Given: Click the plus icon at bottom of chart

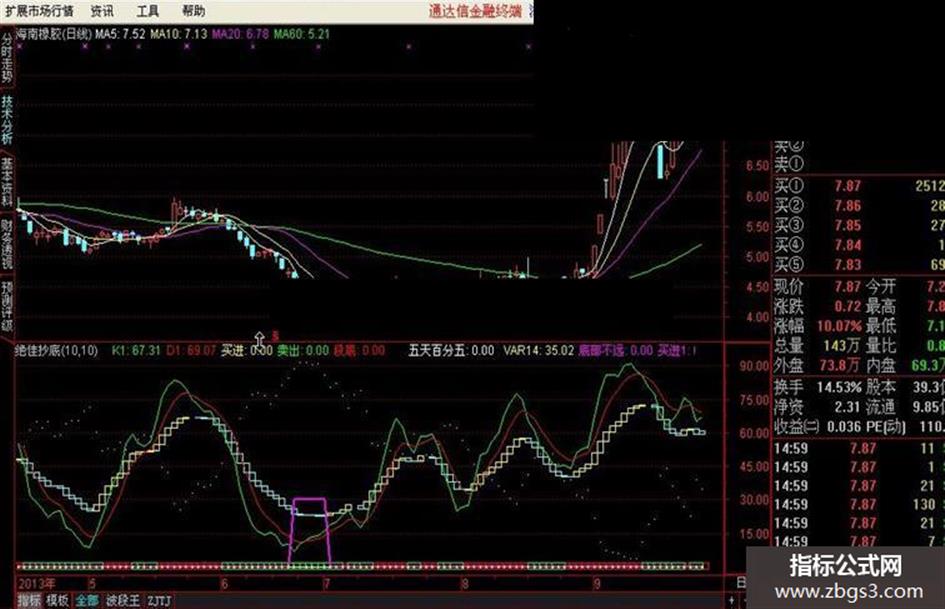Looking at the screenshot, I should [x=732, y=600].
